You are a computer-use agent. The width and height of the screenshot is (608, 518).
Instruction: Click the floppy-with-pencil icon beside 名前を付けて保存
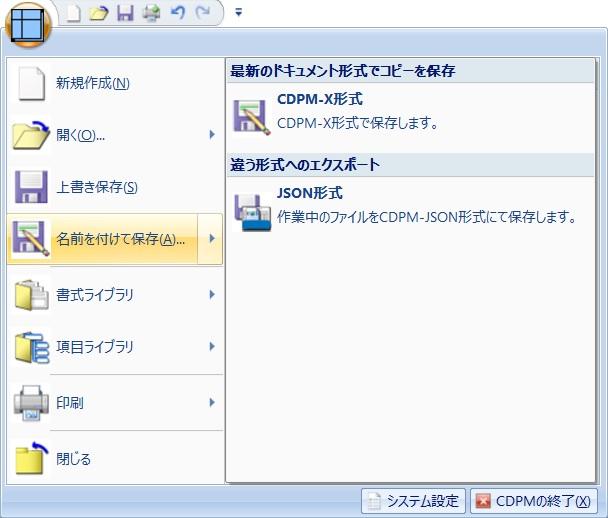(31, 238)
